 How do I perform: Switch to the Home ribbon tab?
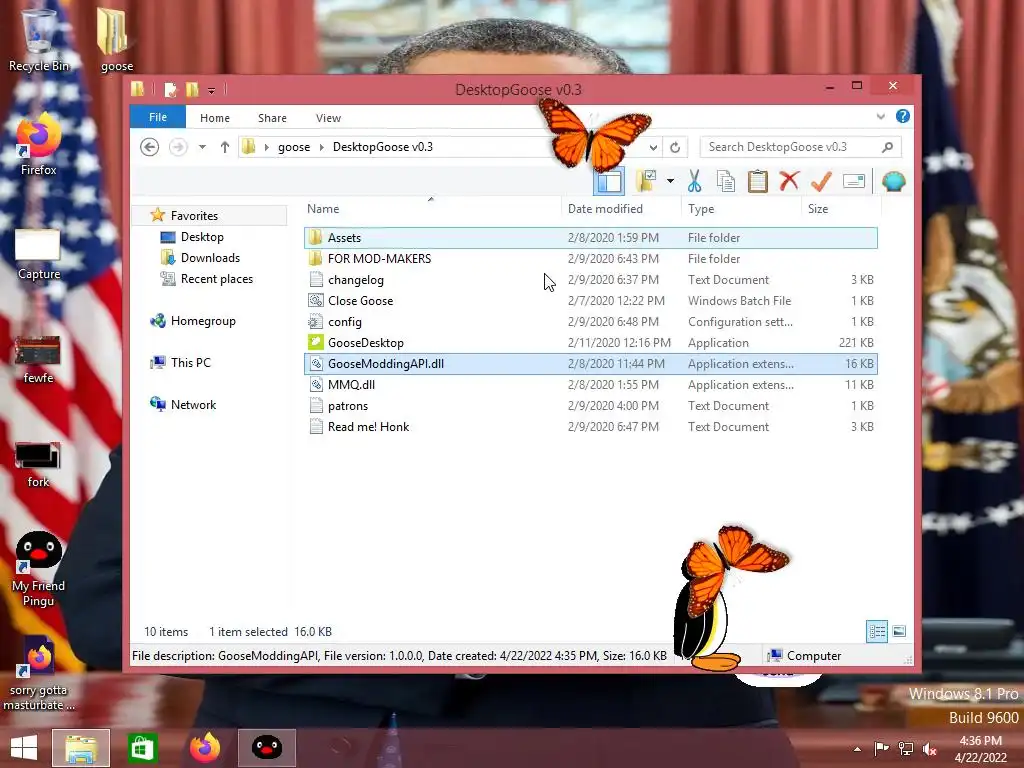[215, 118]
